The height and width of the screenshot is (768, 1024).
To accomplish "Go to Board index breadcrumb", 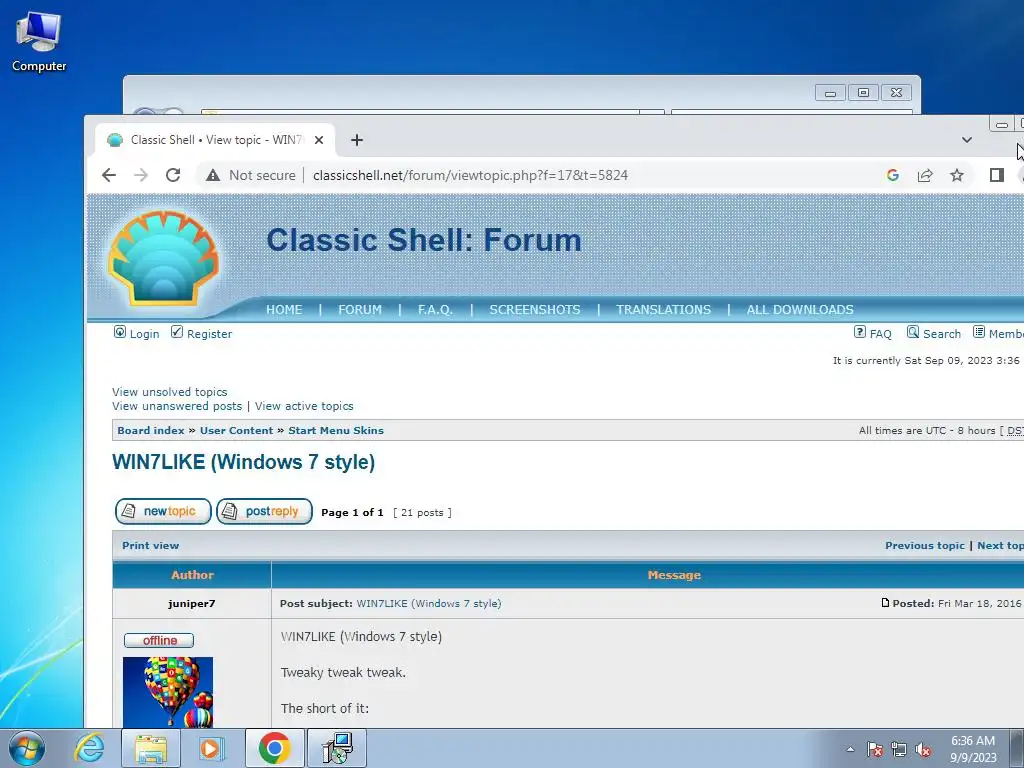I will tap(151, 430).
